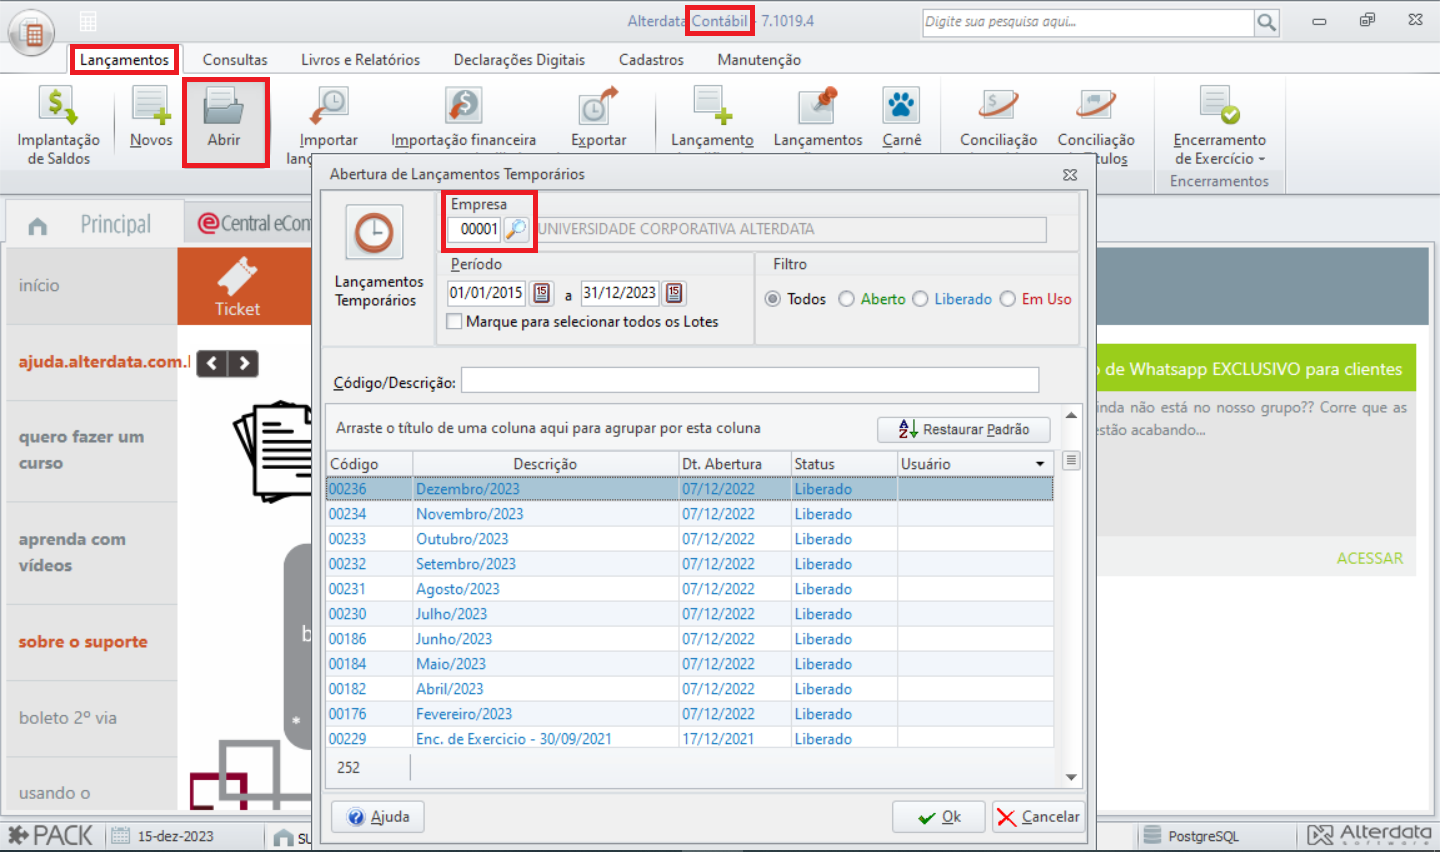Open the Carnê Leão paw icon

click(901, 105)
